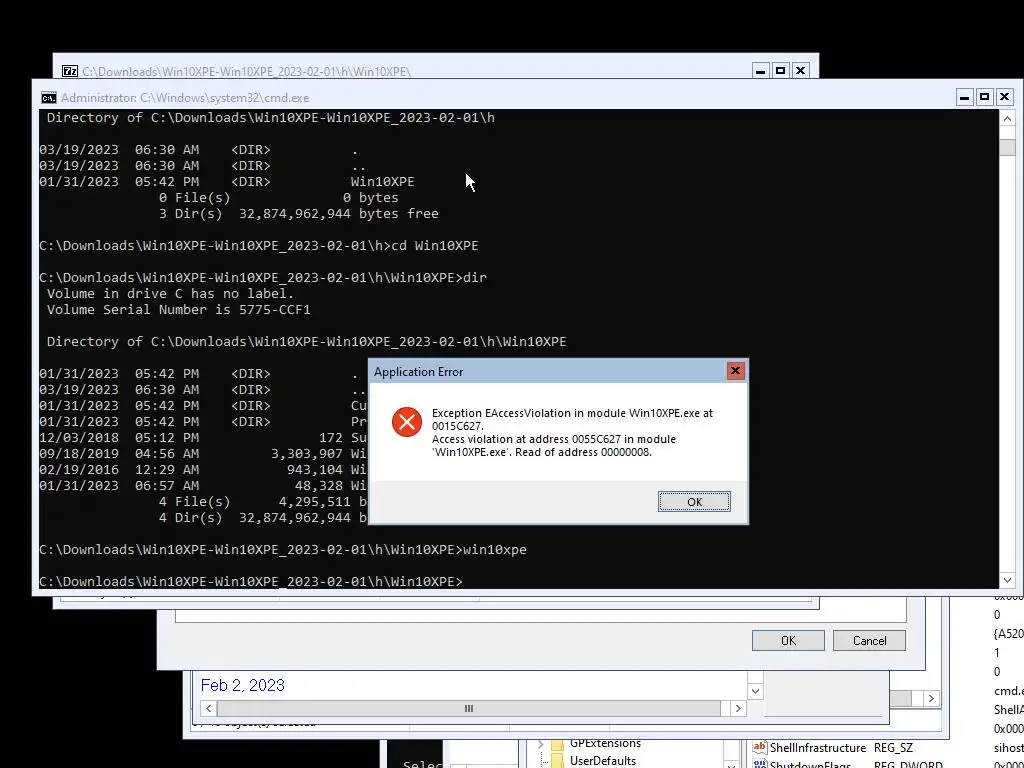
Task: Expand the GPExtensions registry key
Action: [x=540, y=744]
